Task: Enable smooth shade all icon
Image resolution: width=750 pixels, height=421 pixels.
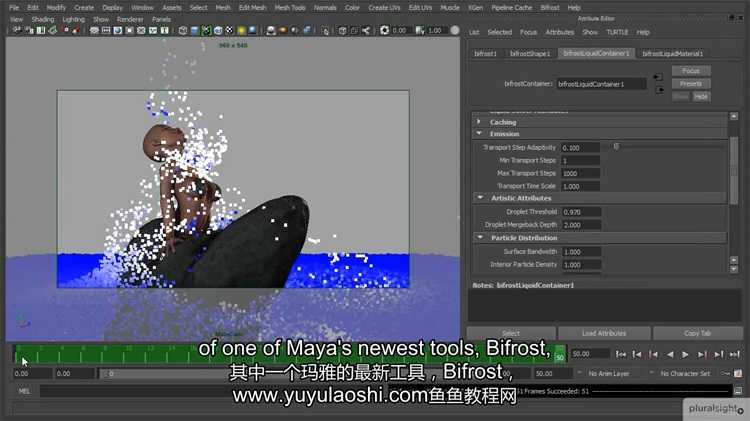Action: [x=194, y=31]
